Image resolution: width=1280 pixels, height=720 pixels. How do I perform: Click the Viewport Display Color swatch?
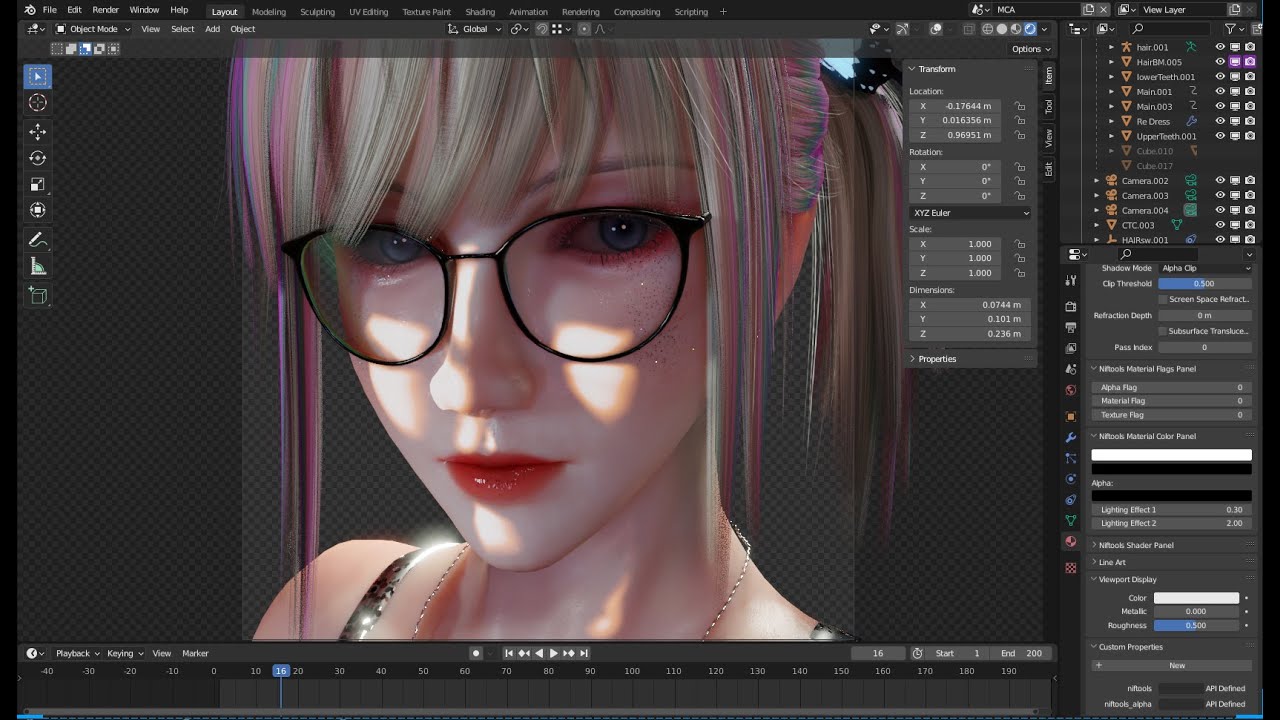[1197, 598]
